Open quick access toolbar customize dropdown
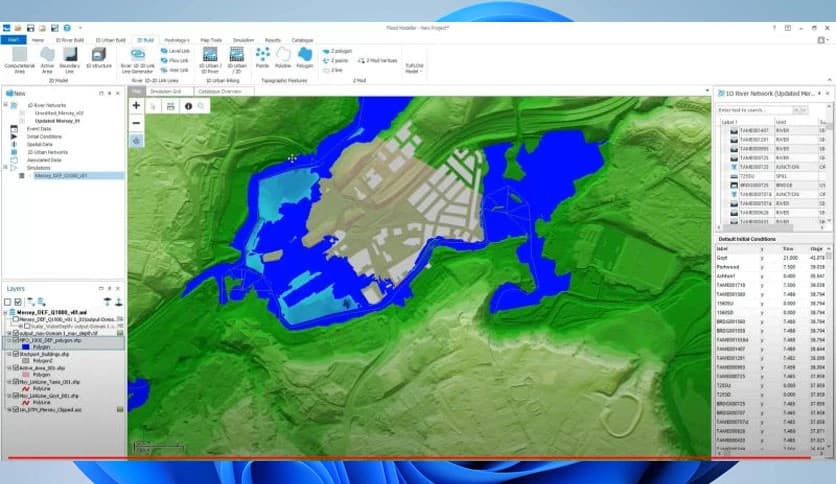Viewport: 836px width, 484px height. [81, 28]
